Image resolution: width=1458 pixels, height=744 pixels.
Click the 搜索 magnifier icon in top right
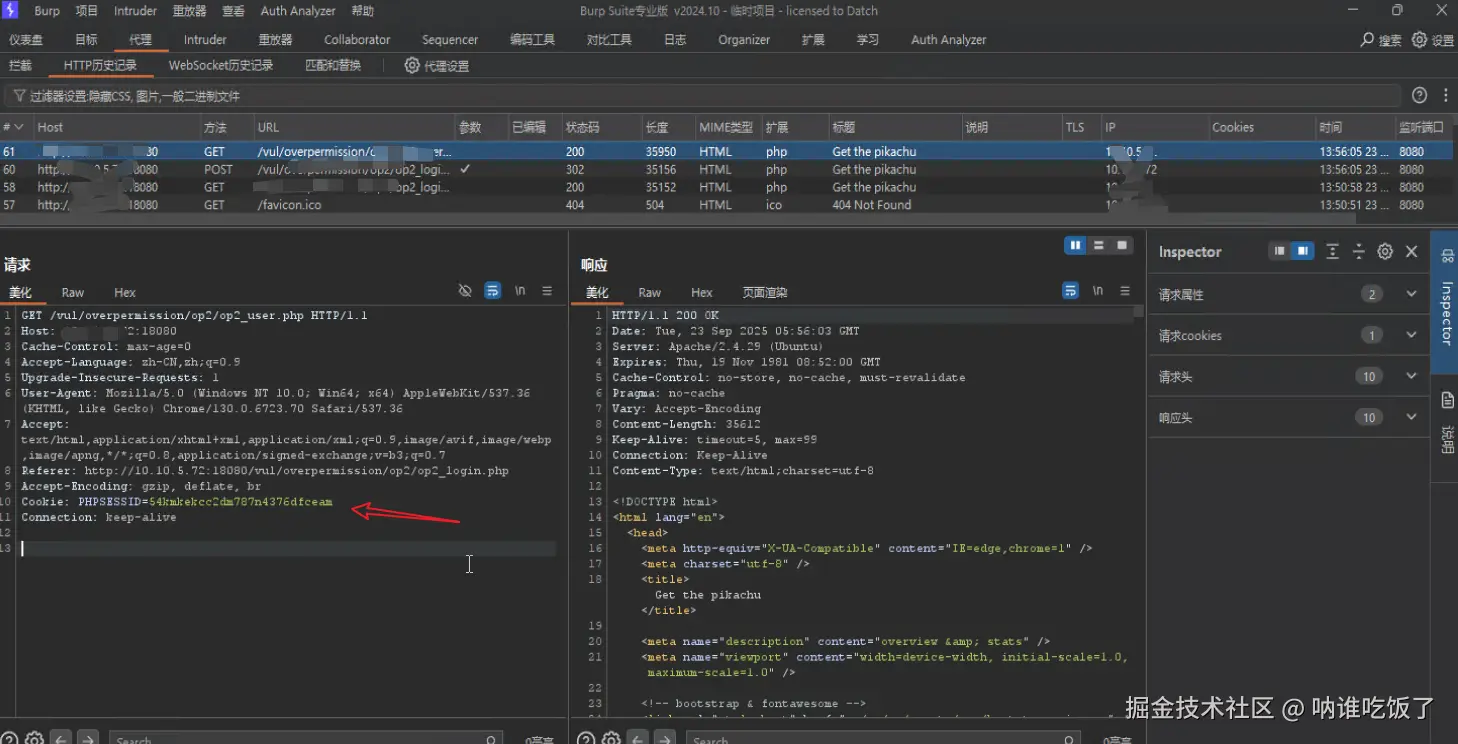[1368, 40]
